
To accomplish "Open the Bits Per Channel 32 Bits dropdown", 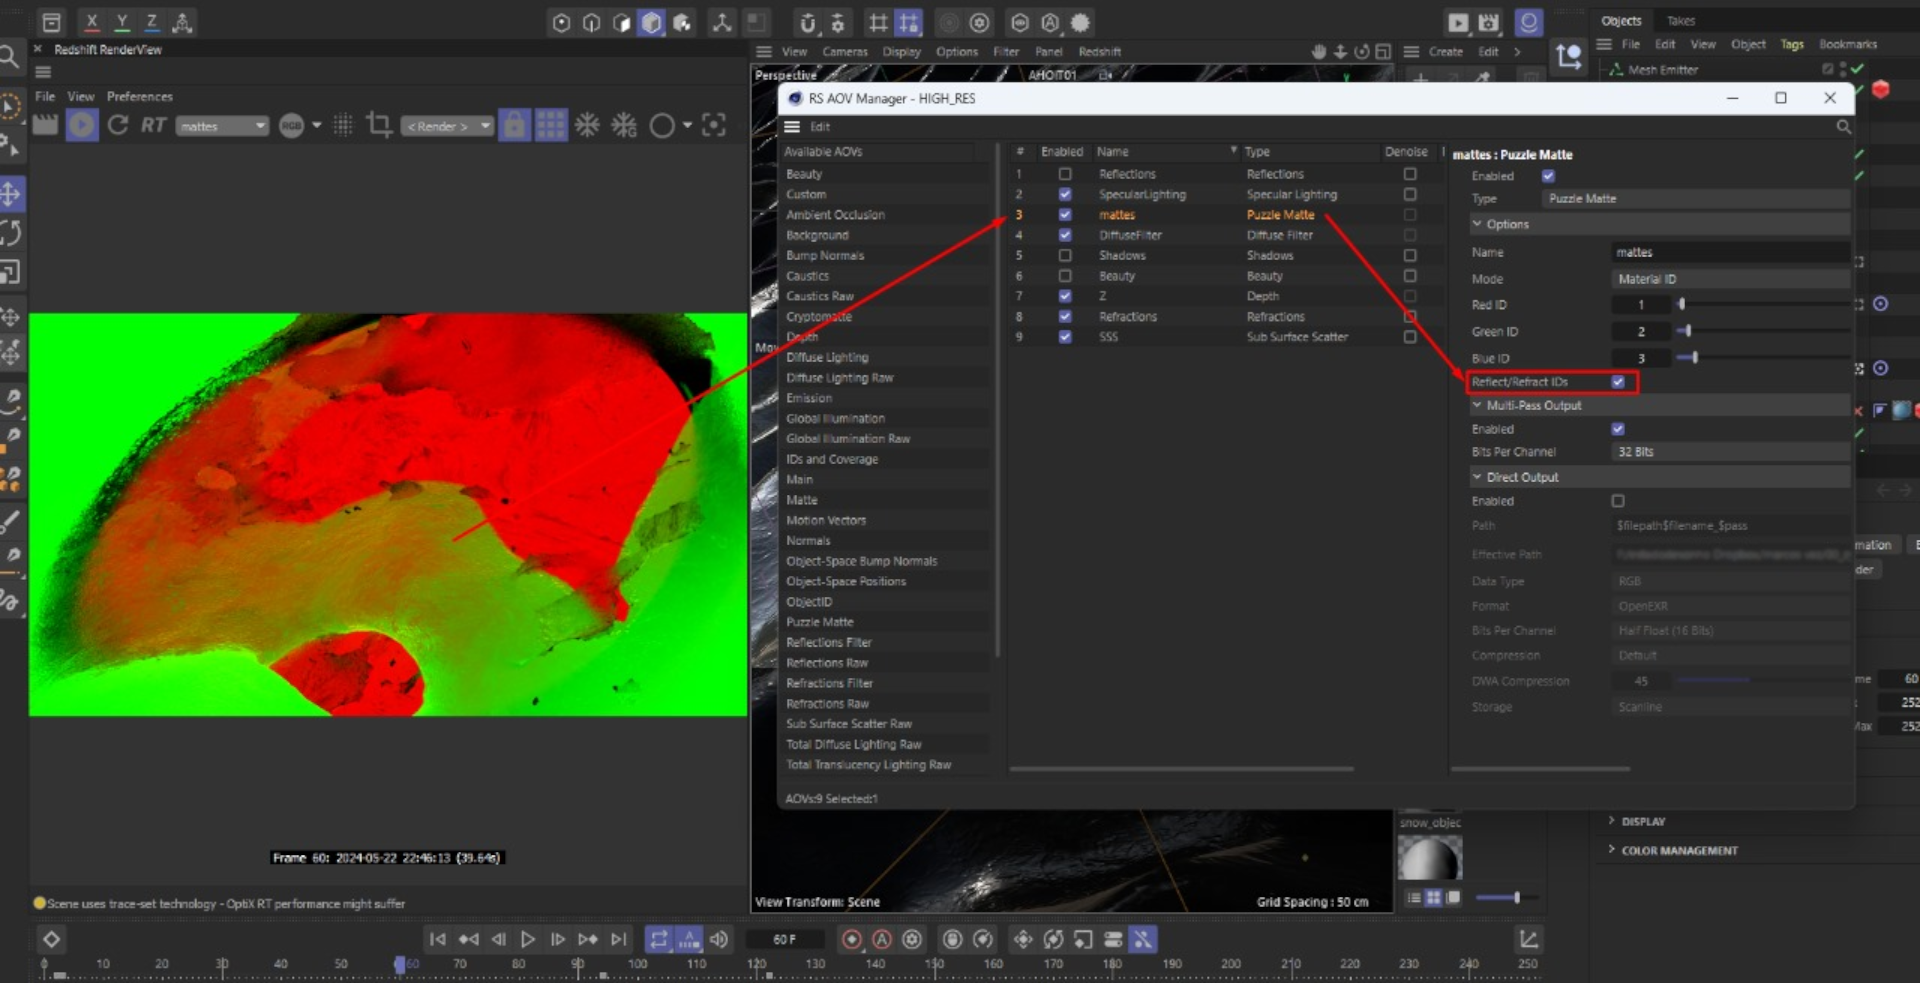I will (x=1730, y=452).
